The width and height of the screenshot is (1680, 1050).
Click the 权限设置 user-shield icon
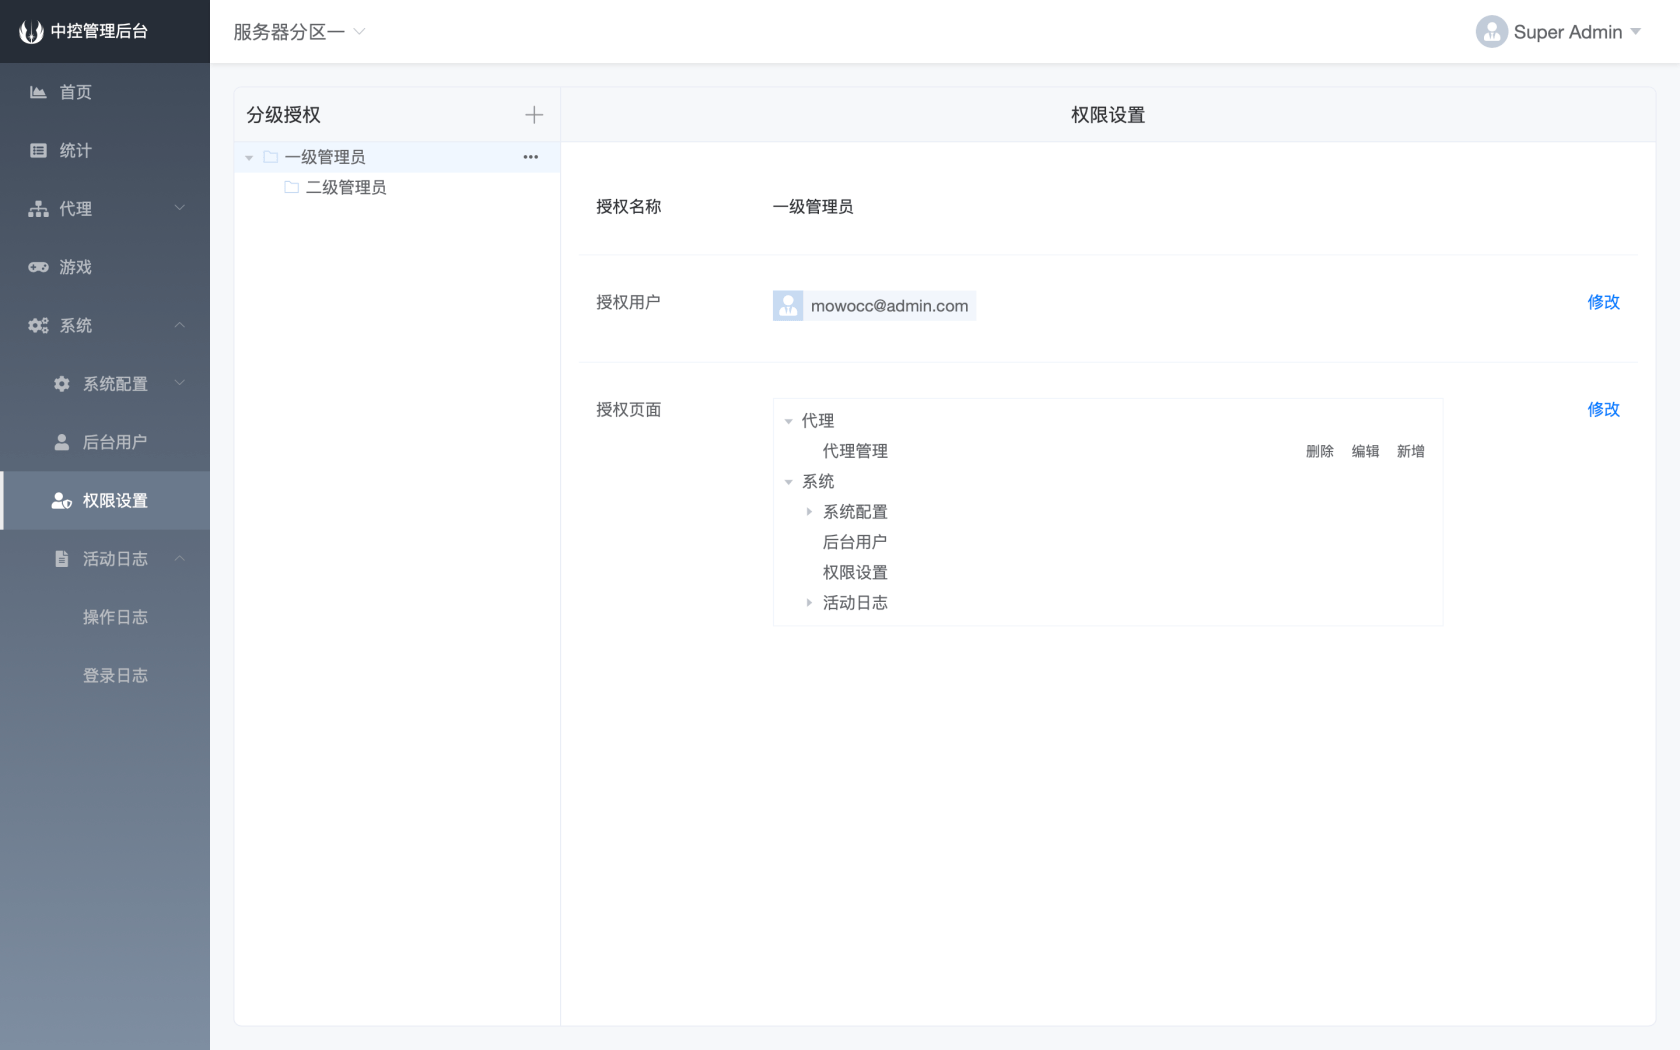tap(62, 501)
